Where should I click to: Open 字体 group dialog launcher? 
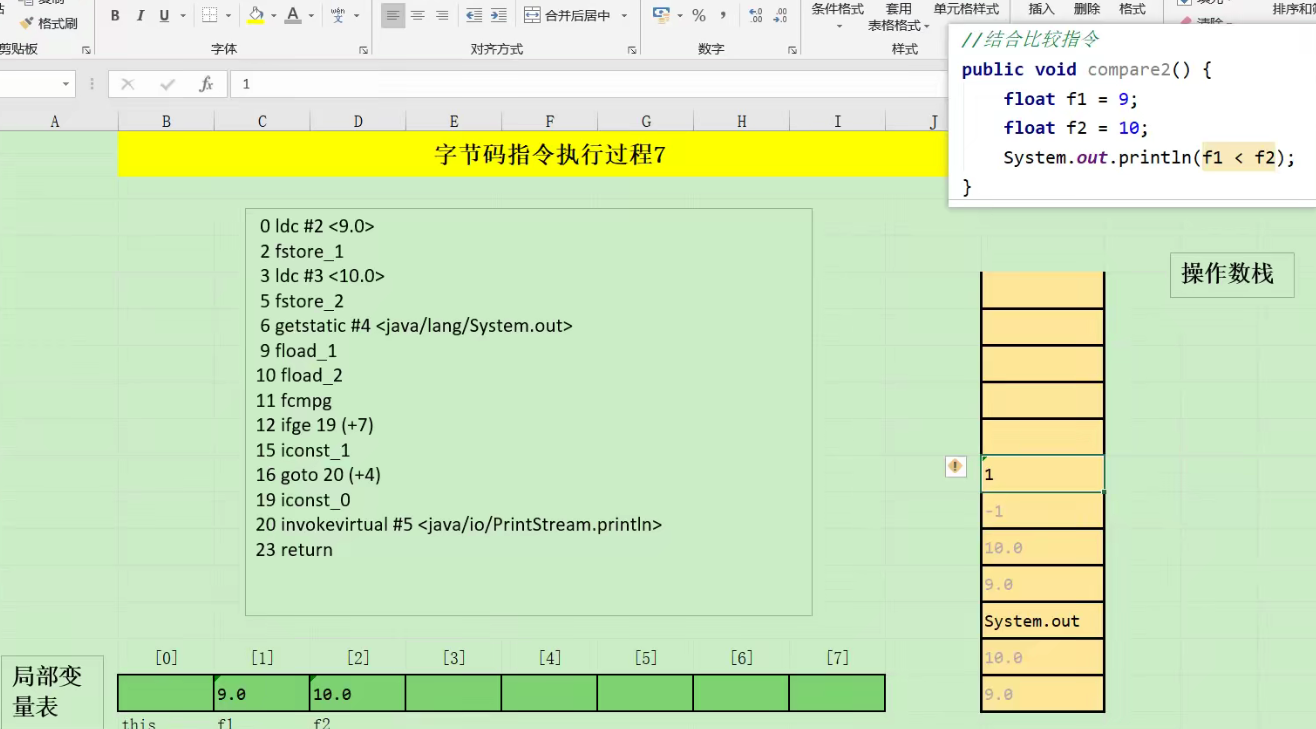pyautogui.click(x=363, y=50)
